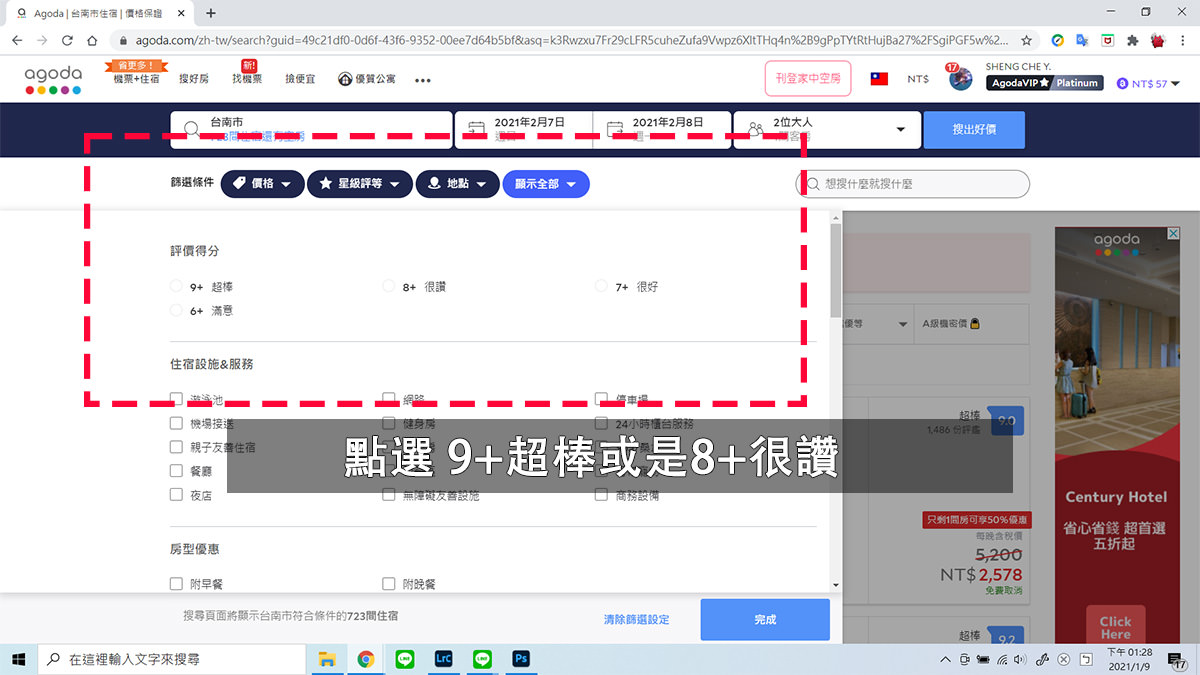Screen dimensions: 1200x675
Task: Open the SHENG CHE Y. profile avatar
Action: [960, 78]
